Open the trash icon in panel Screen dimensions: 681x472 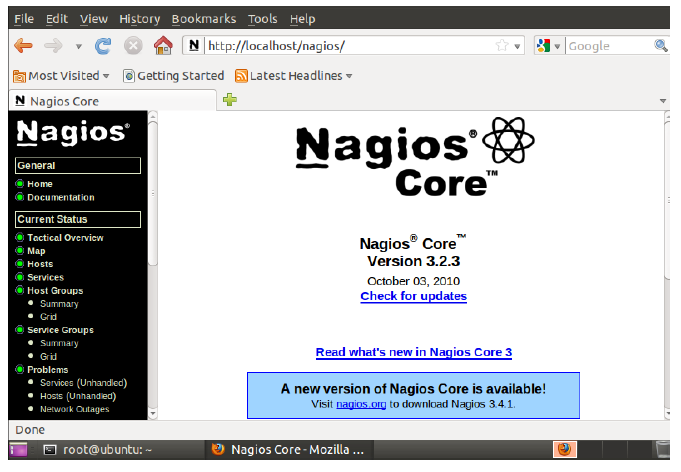click(x=662, y=449)
